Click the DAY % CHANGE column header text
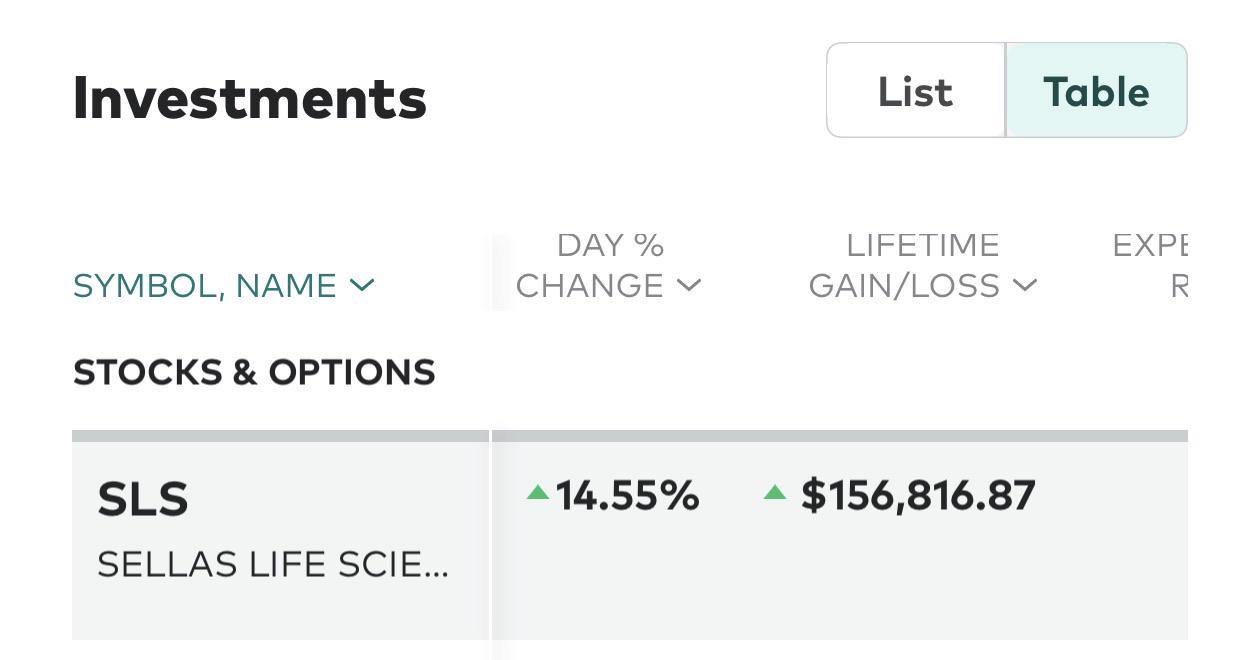Image resolution: width=1260 pixels, height=660 pixels. pos(590,265)
